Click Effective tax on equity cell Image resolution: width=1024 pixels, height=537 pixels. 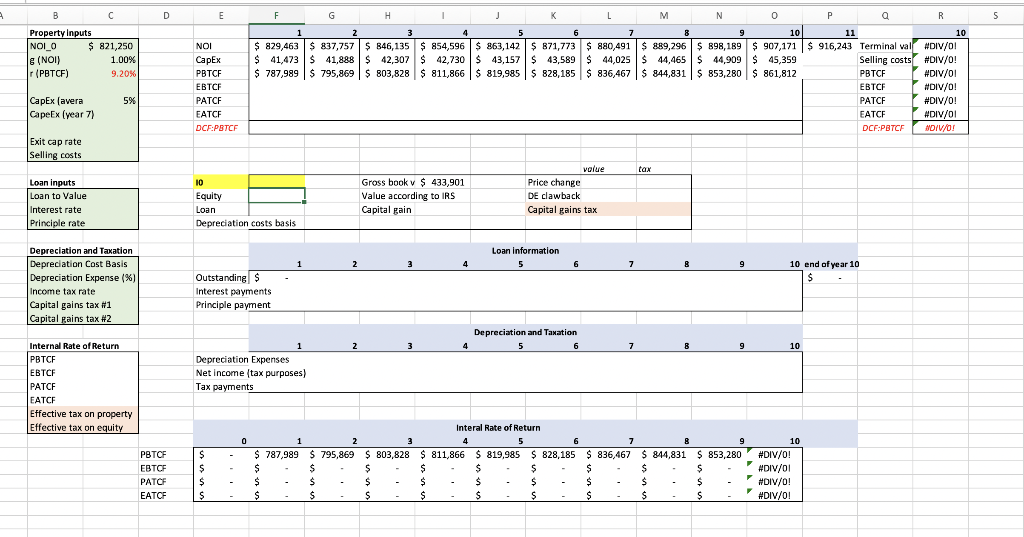click(83, 427)
